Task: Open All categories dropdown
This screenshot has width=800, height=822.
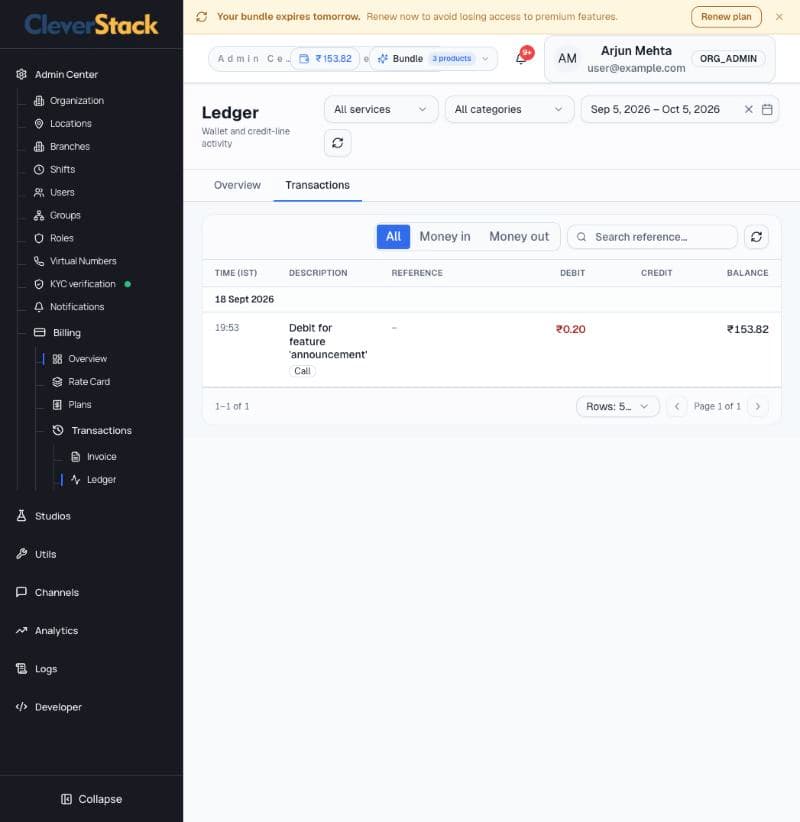Action: [x=509, y=110]
